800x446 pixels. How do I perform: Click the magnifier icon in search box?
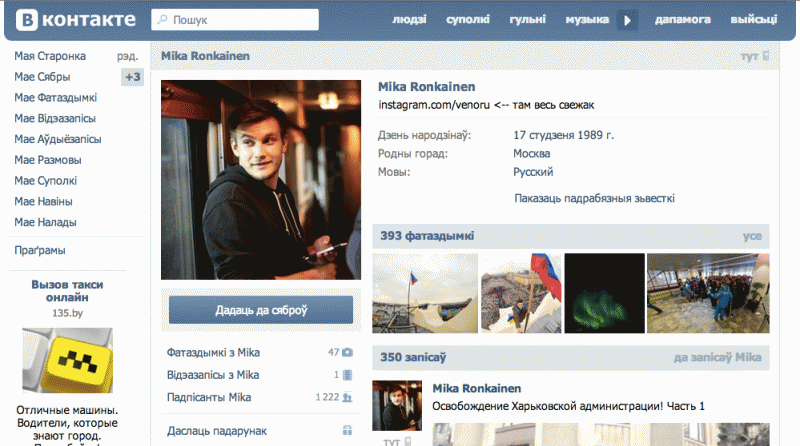[162, 19]
